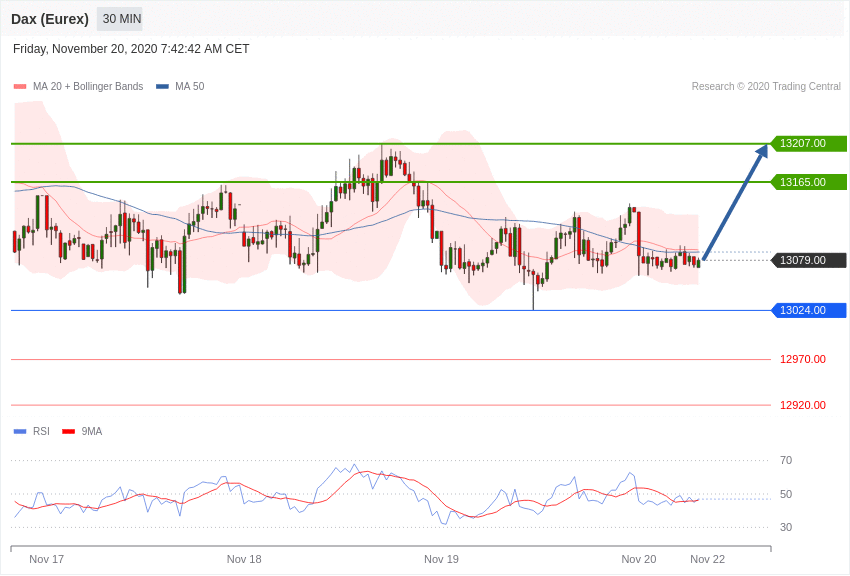This screenshot has width=850, height=576.
Task: Click the 30 MIN timeframe badge
Action: tap(121, 19)
